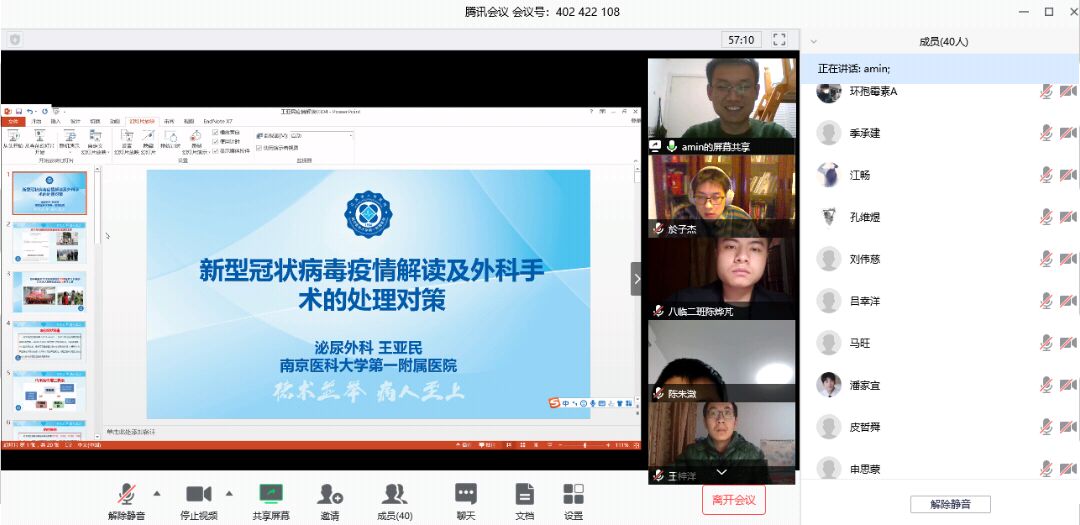The height and width of the screenshot is (525, 1080).
Task: Expand audio options arrow beside unmute button
Action: pos(156,493)
